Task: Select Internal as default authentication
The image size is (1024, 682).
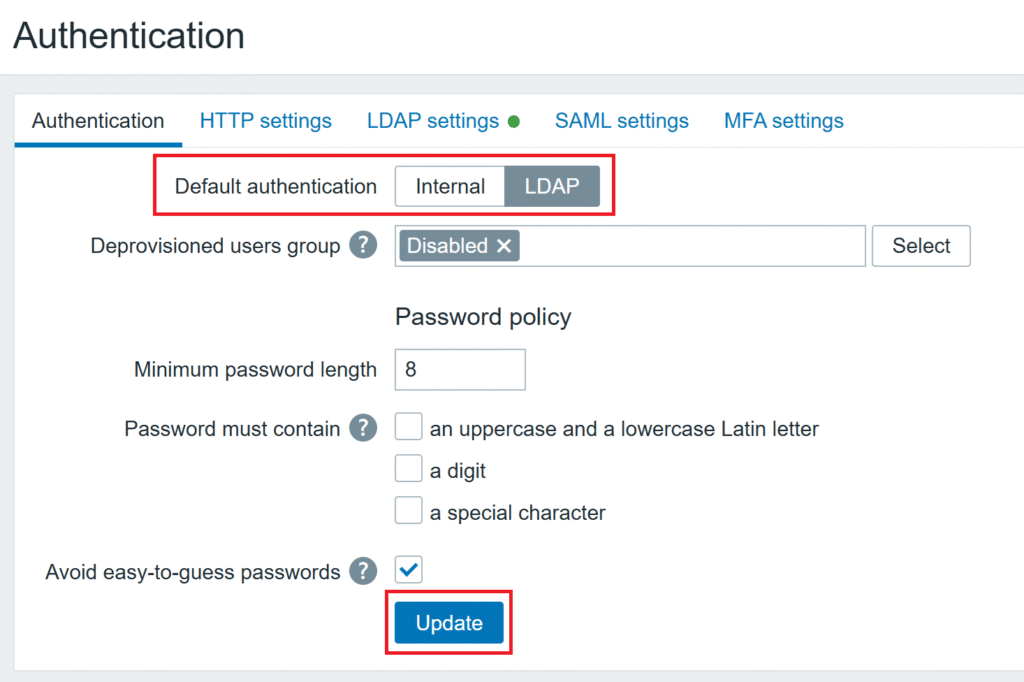Action: pyautogui.click(x=450, y=186)
